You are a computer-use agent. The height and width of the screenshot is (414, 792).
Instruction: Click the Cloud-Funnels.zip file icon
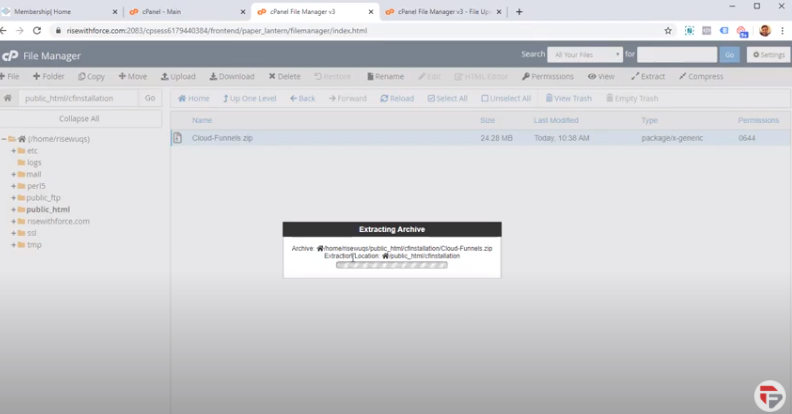point(178,138)
